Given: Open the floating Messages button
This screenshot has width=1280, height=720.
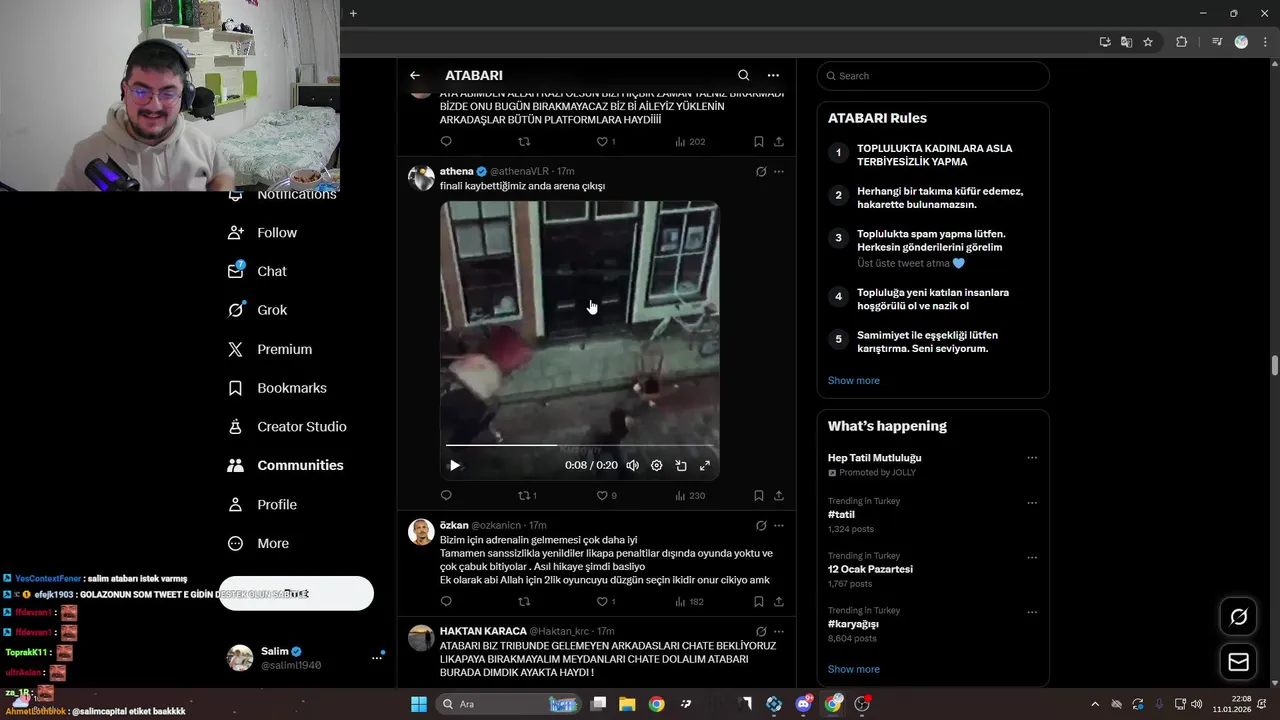Looking at the screenshot, I should click(x=1238, y=662).
